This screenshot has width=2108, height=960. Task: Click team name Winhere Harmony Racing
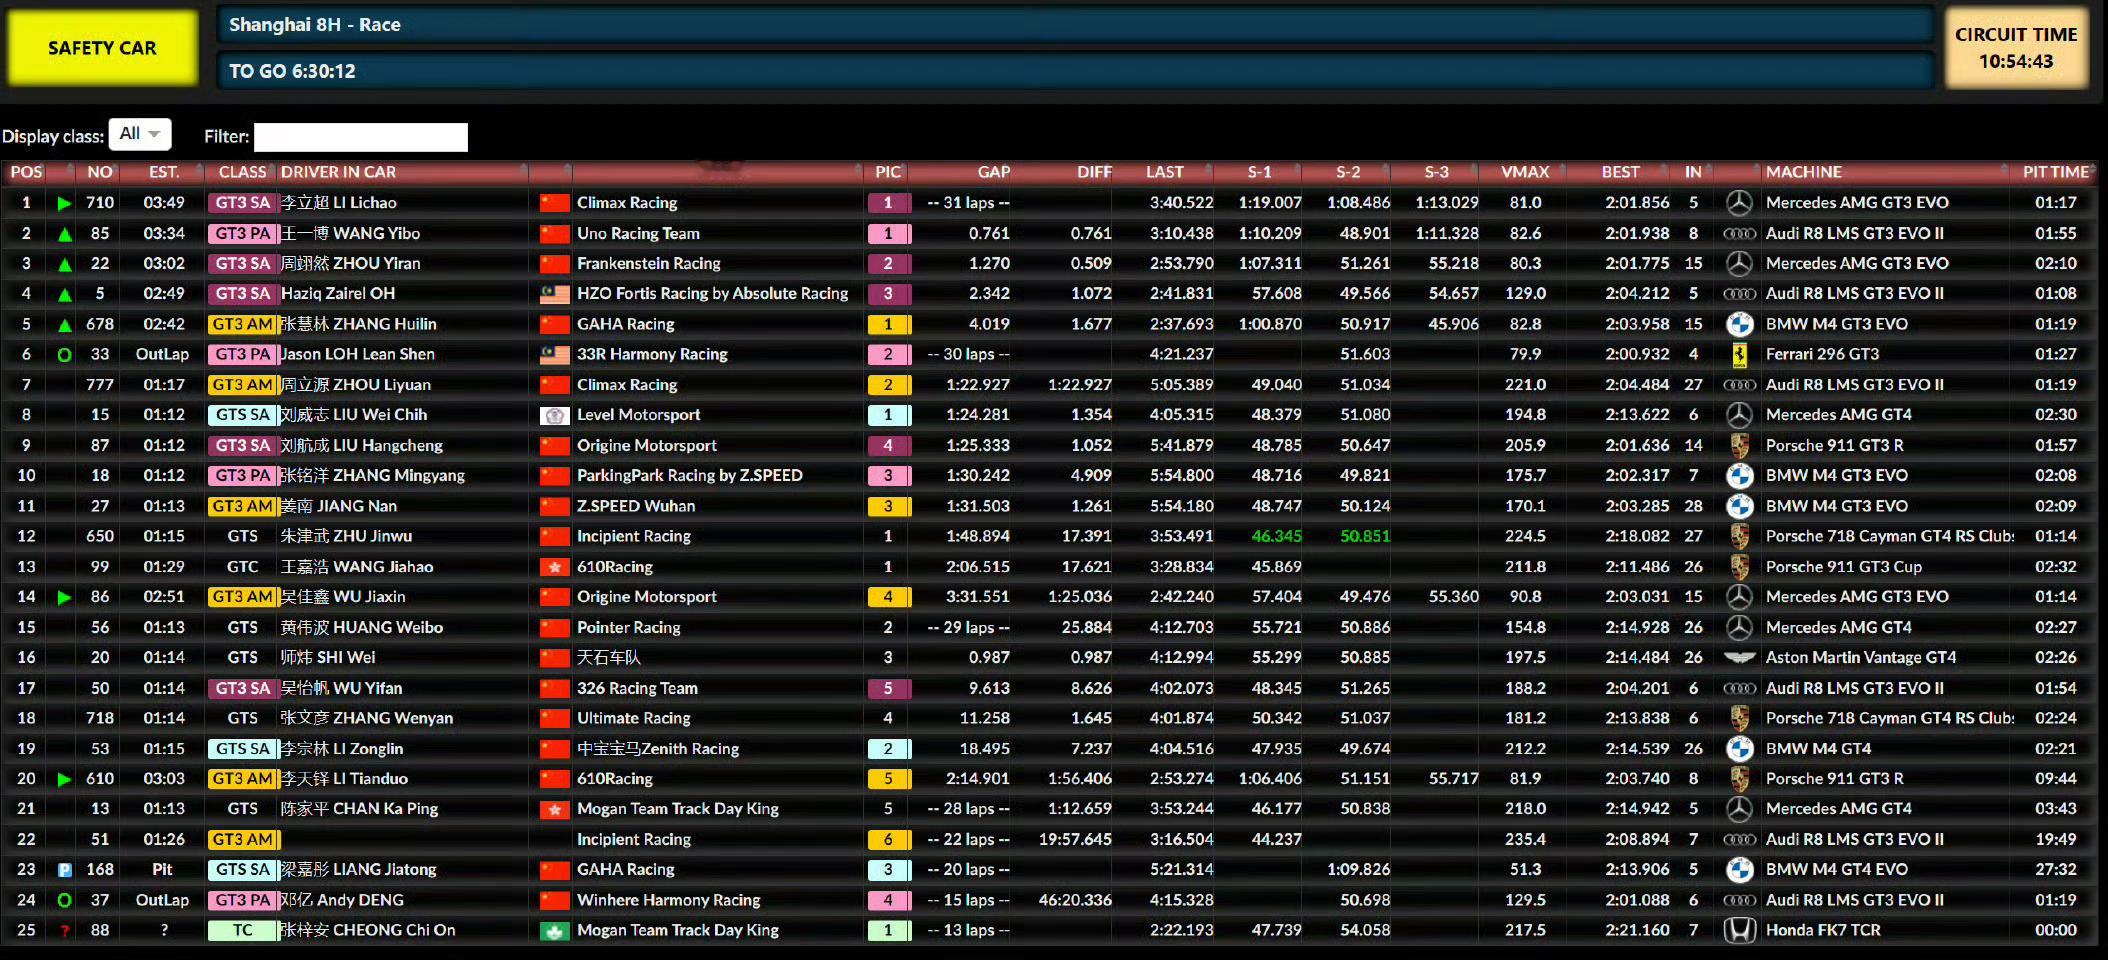(x=669, y=900)
